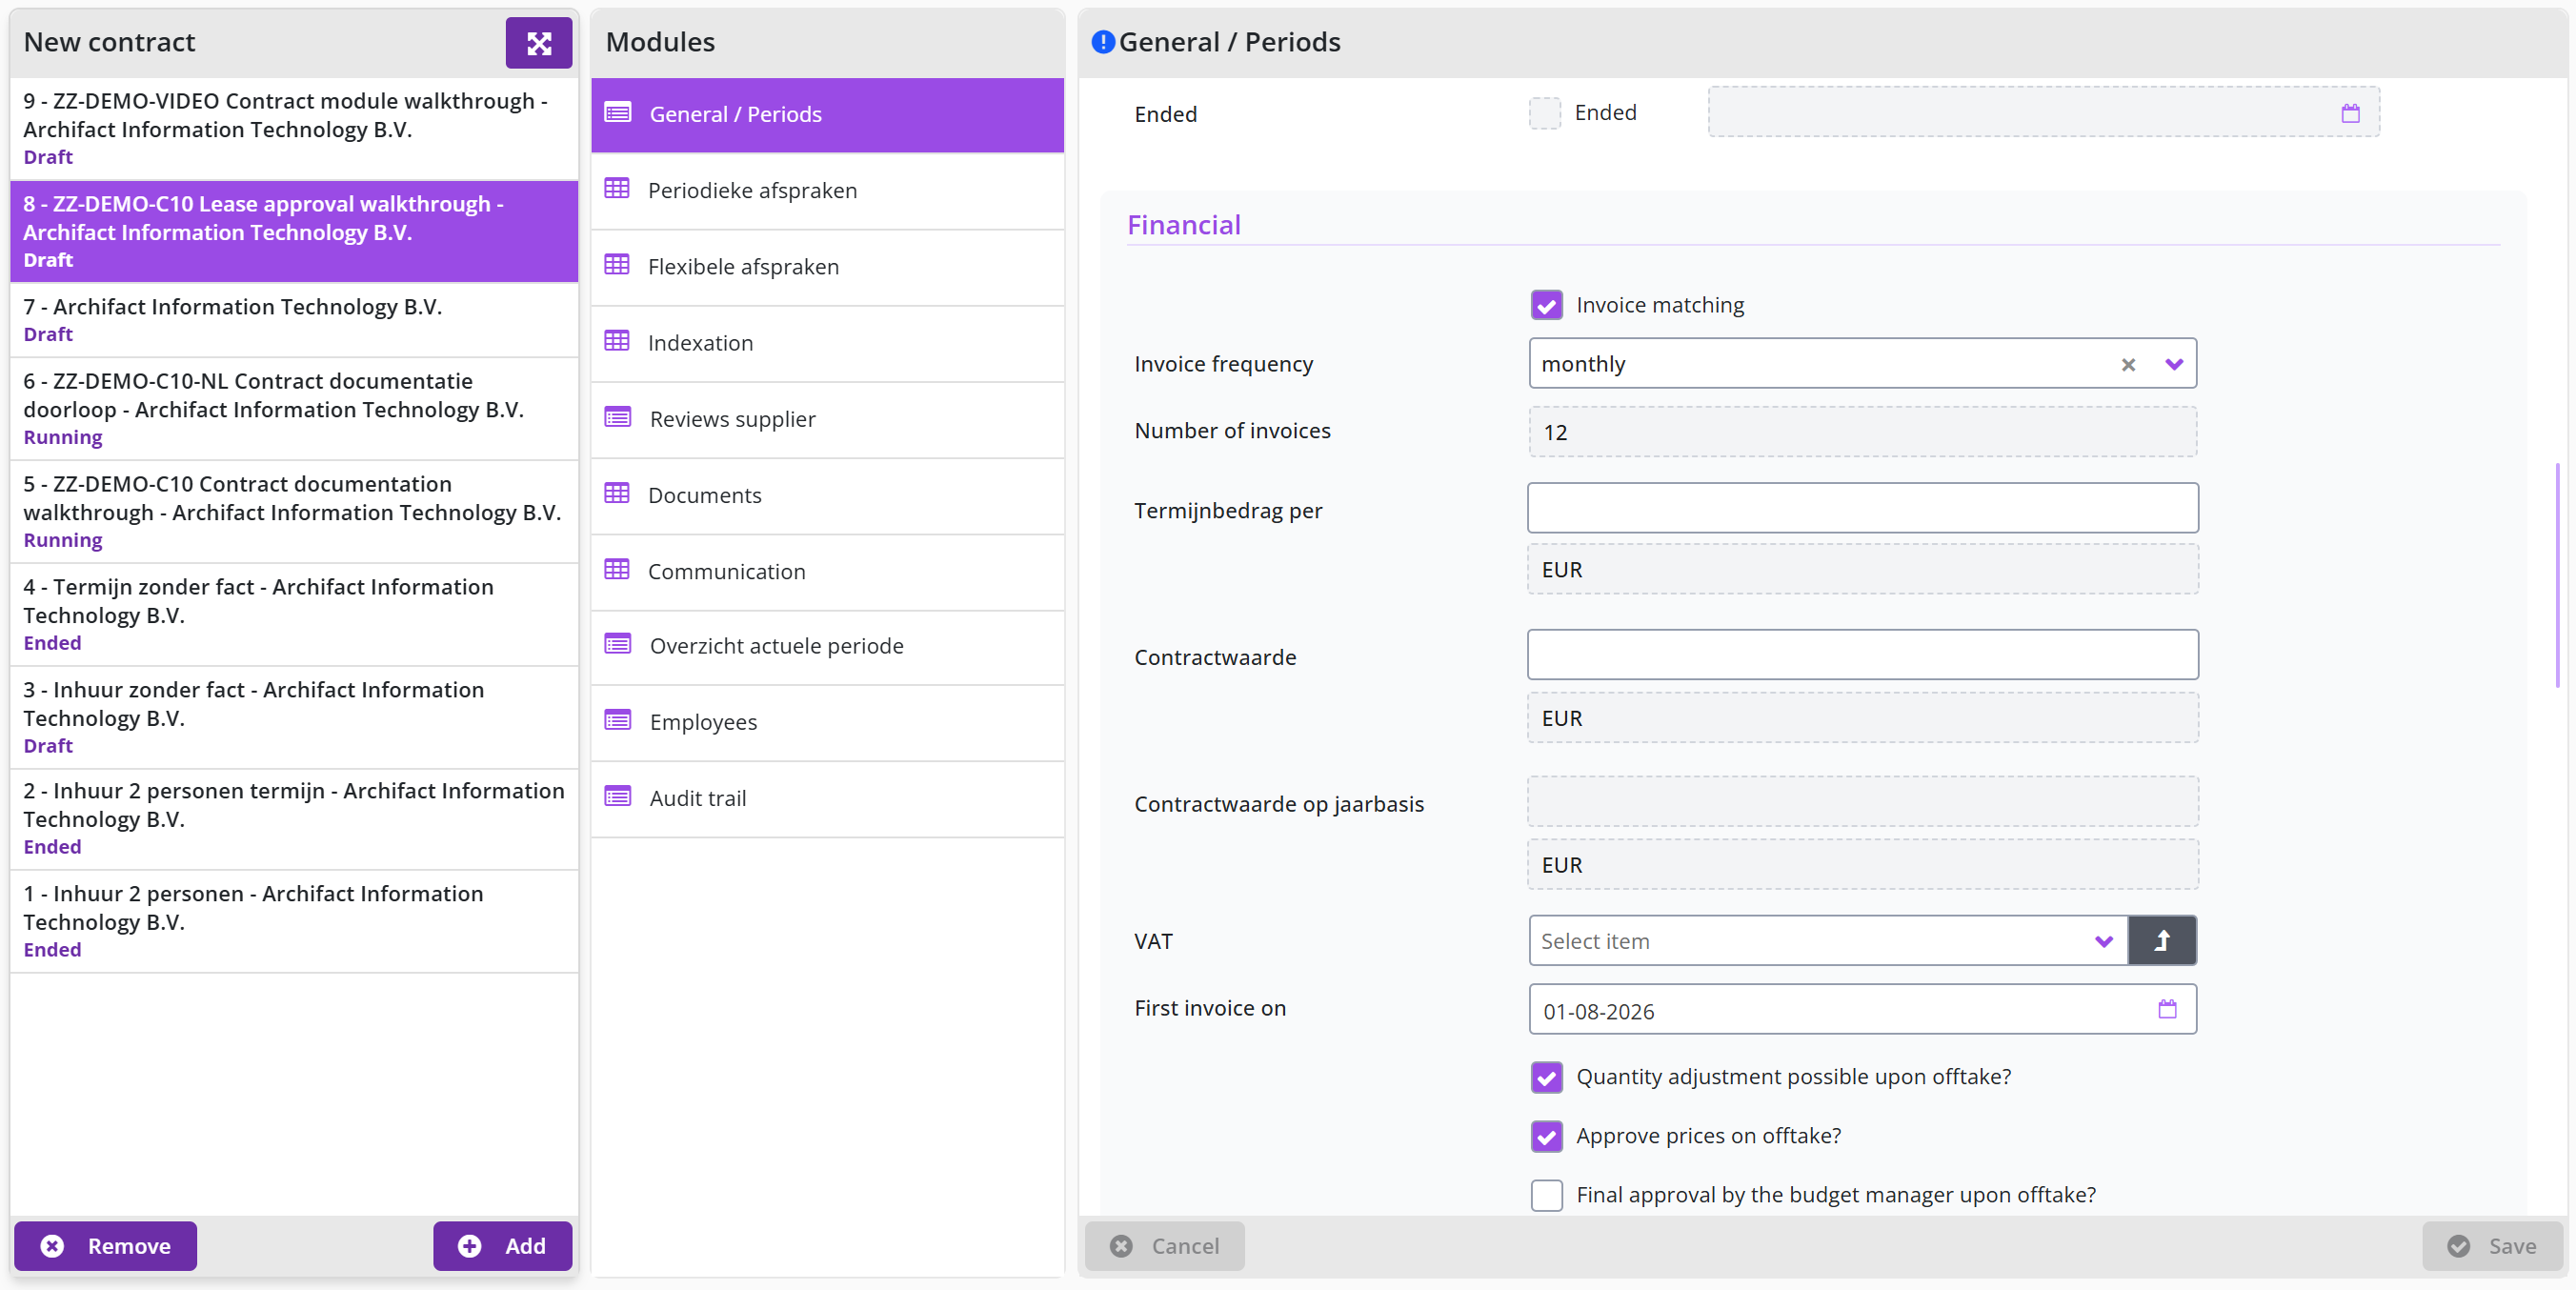The width and height of the screenshot is (2576, 1290).
Task: Uncheck Approve prices on offtake
Action: [1547, 1136]
